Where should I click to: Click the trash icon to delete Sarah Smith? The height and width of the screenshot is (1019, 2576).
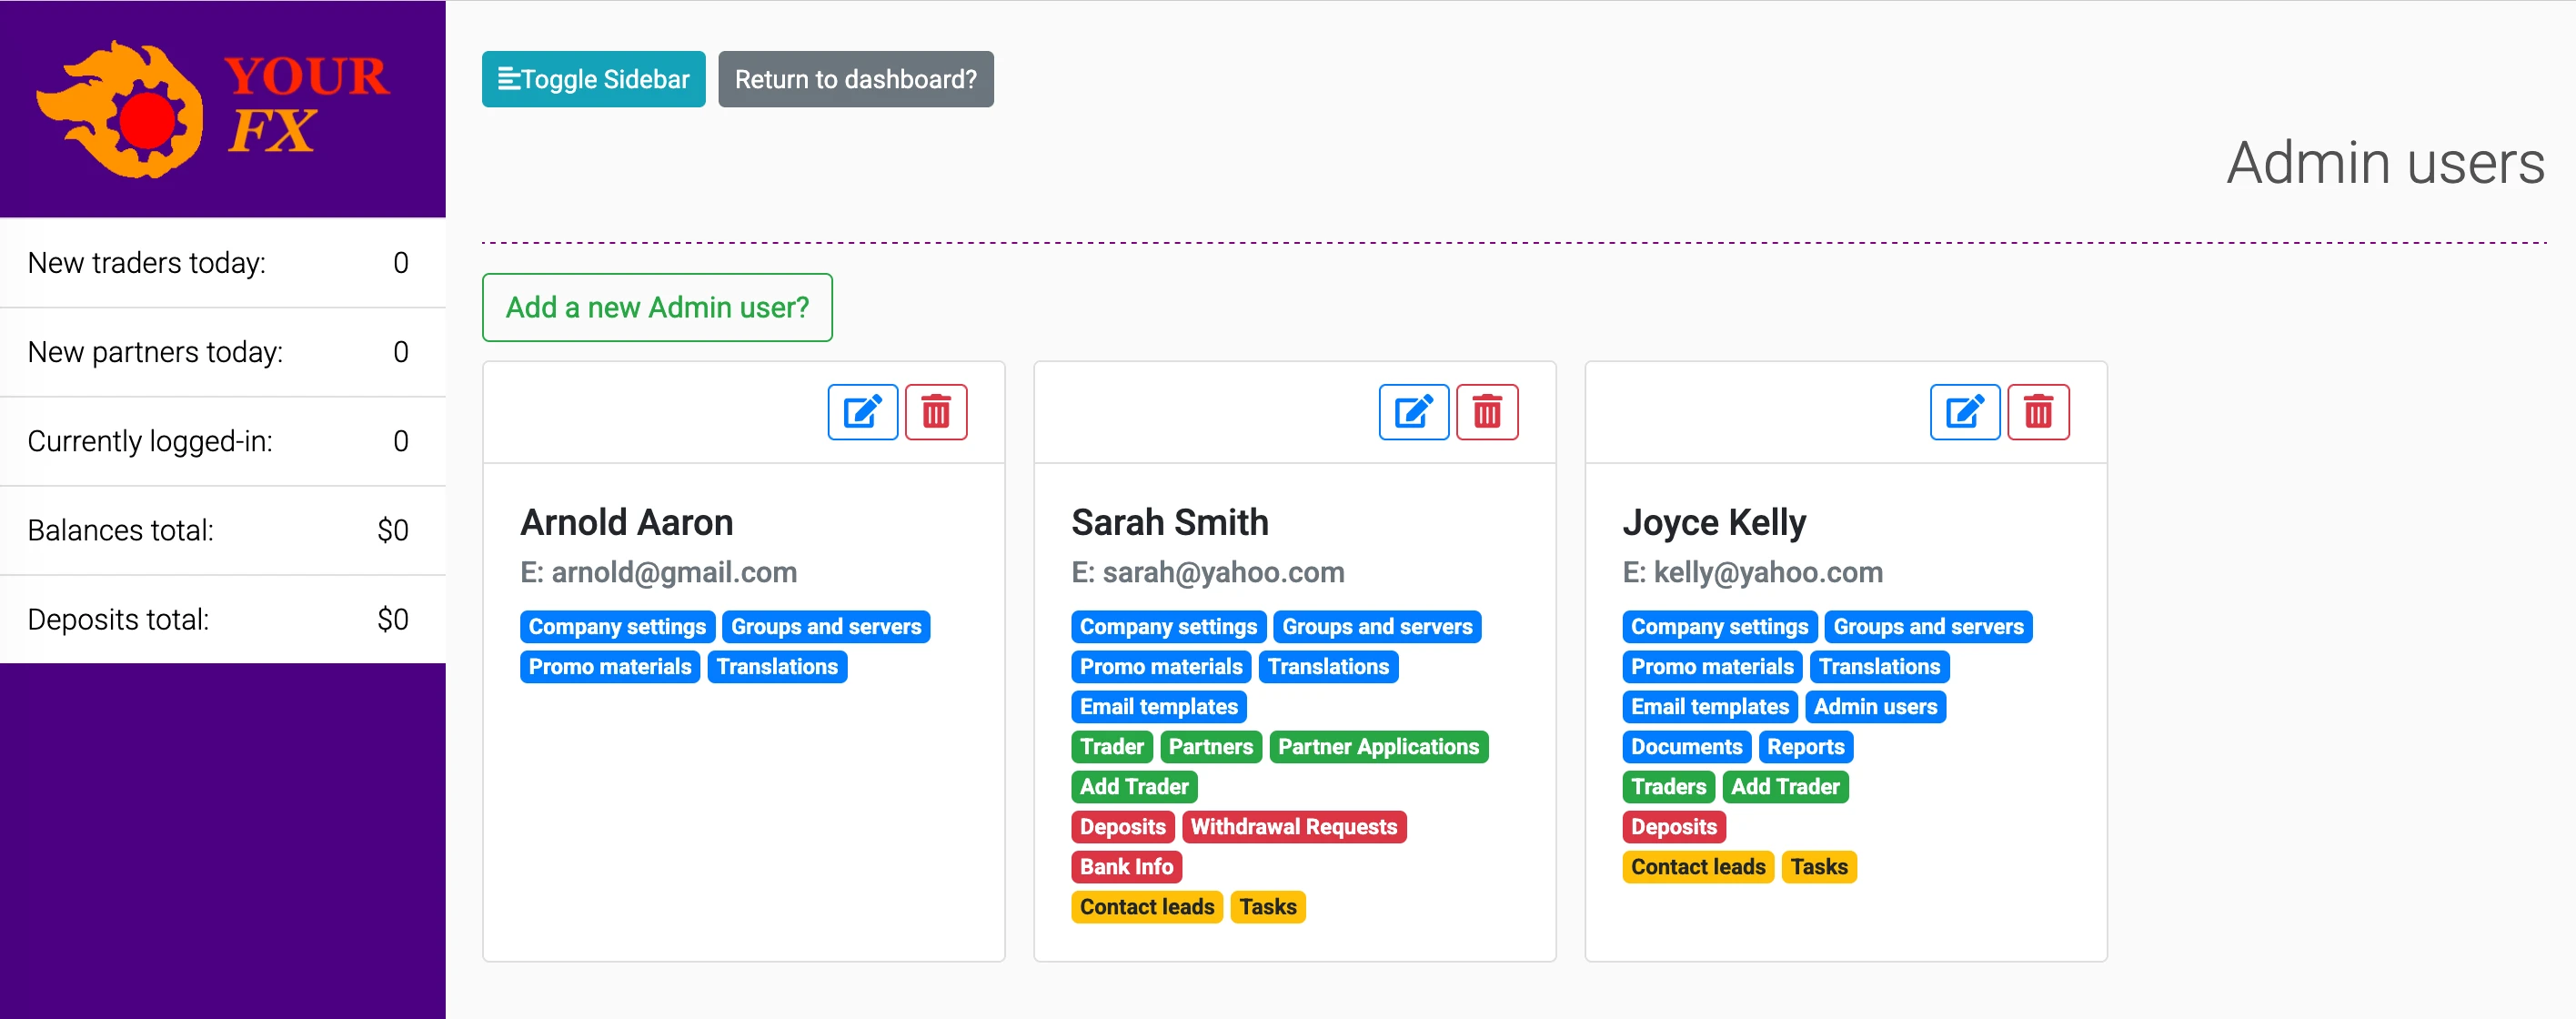[1487, 411]
